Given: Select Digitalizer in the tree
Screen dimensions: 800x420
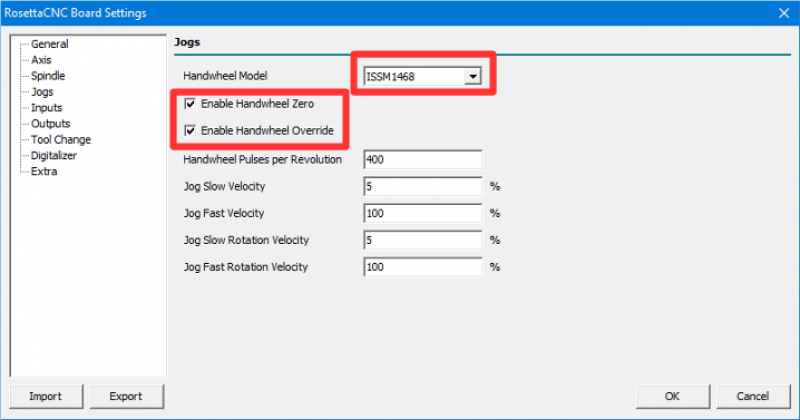Looking at the screenshot, I should 53,156.
